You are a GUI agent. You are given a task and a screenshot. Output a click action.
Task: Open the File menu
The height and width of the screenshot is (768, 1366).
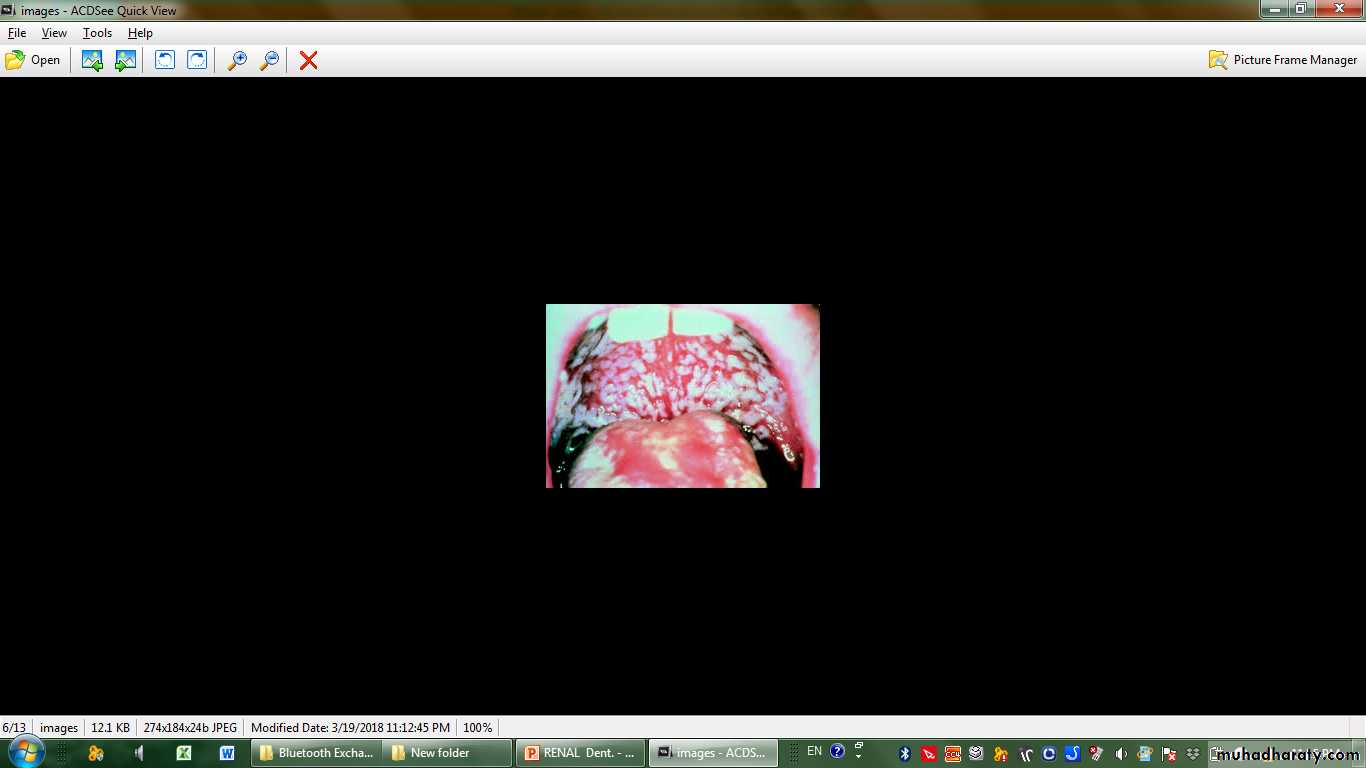pos(17,33)
